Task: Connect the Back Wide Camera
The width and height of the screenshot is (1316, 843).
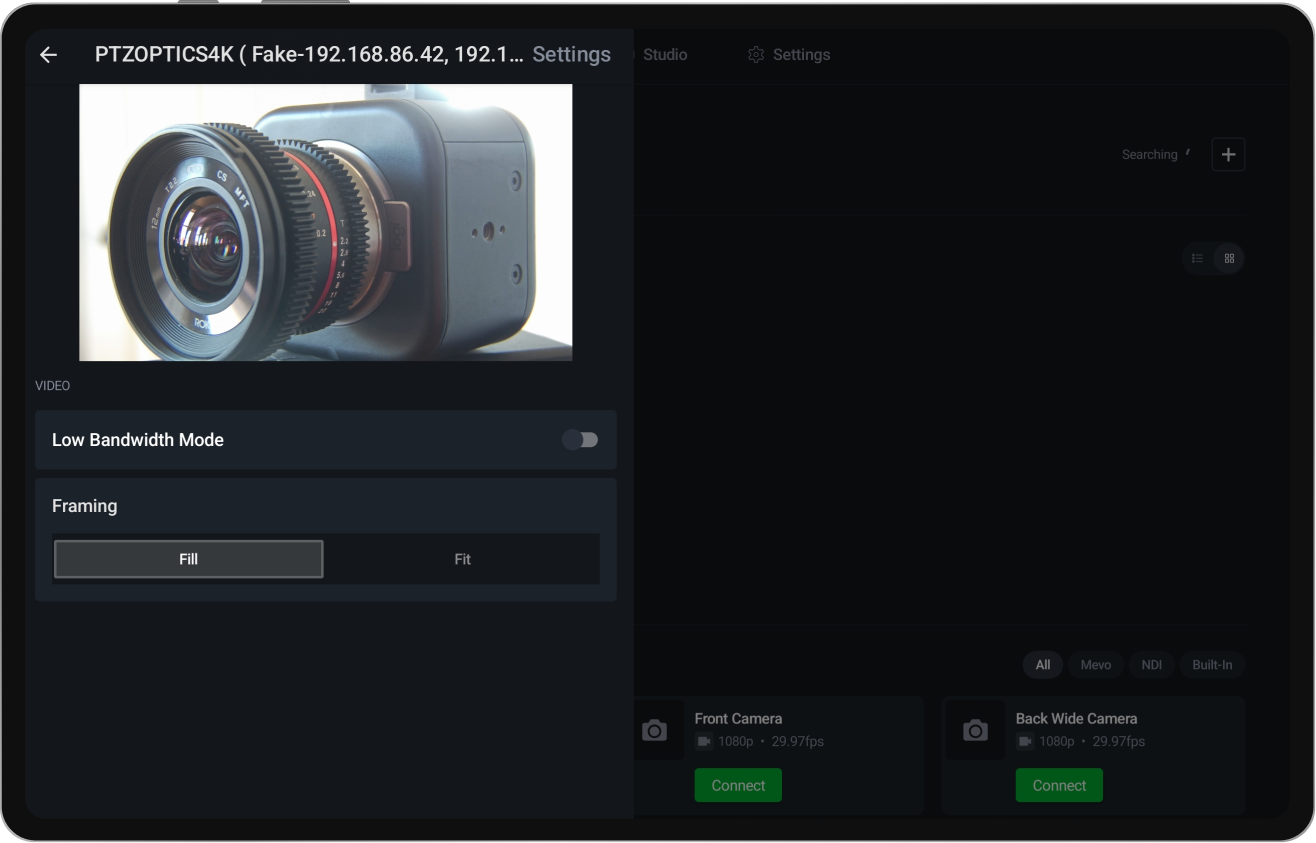Action: click(1059, 785)
